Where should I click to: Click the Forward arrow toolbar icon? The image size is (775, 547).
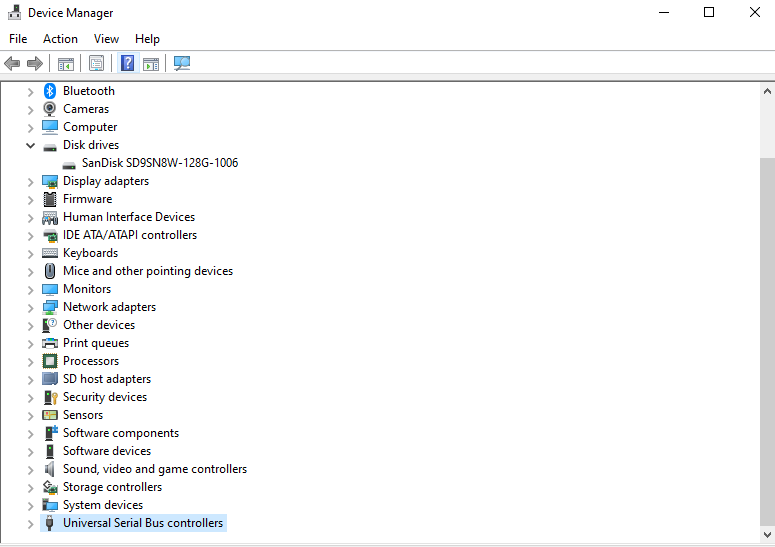[x=35, y=63]
